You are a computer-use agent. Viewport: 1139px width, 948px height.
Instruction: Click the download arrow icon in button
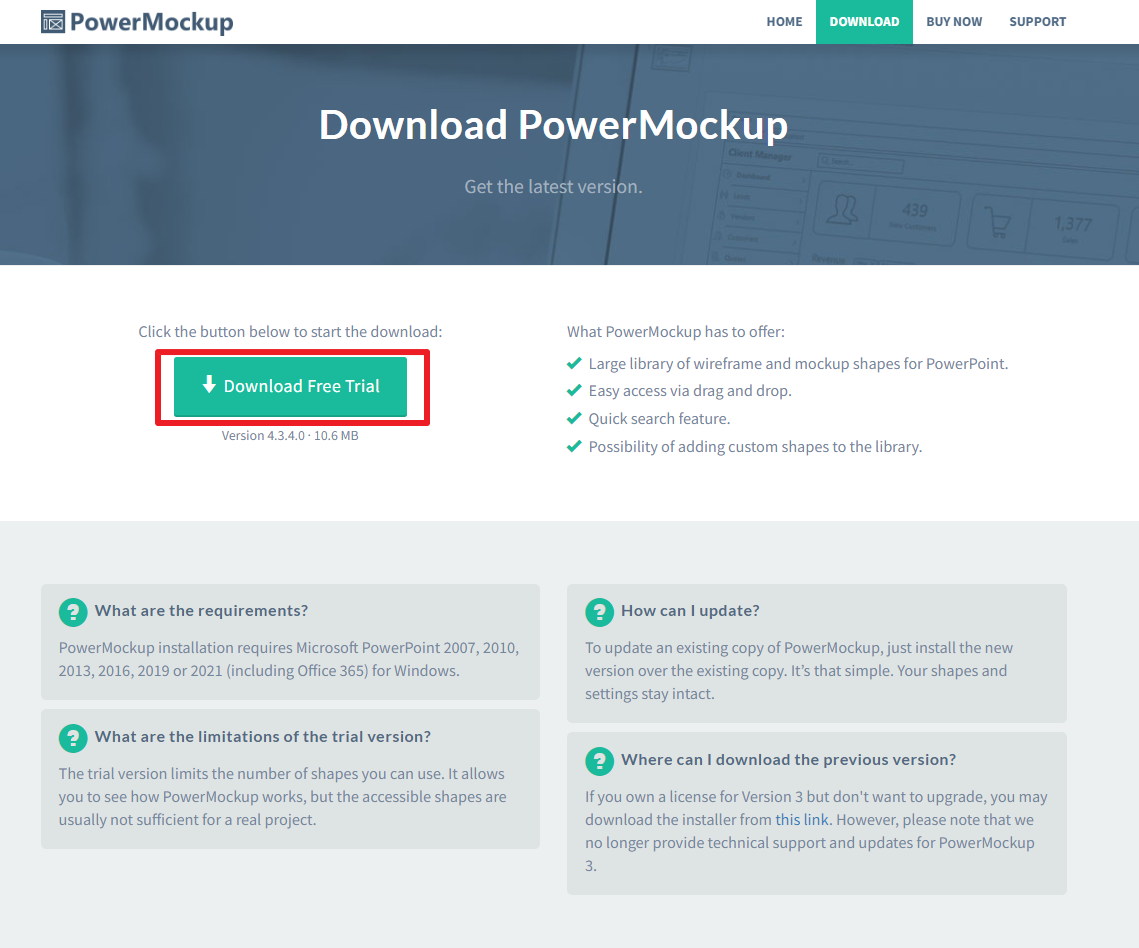(x=209, y=384)
